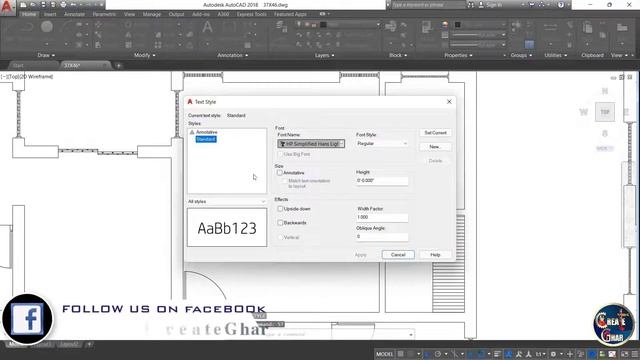640x360 pixels.
Task: Click the Apply button
Action: click(360, 255)
